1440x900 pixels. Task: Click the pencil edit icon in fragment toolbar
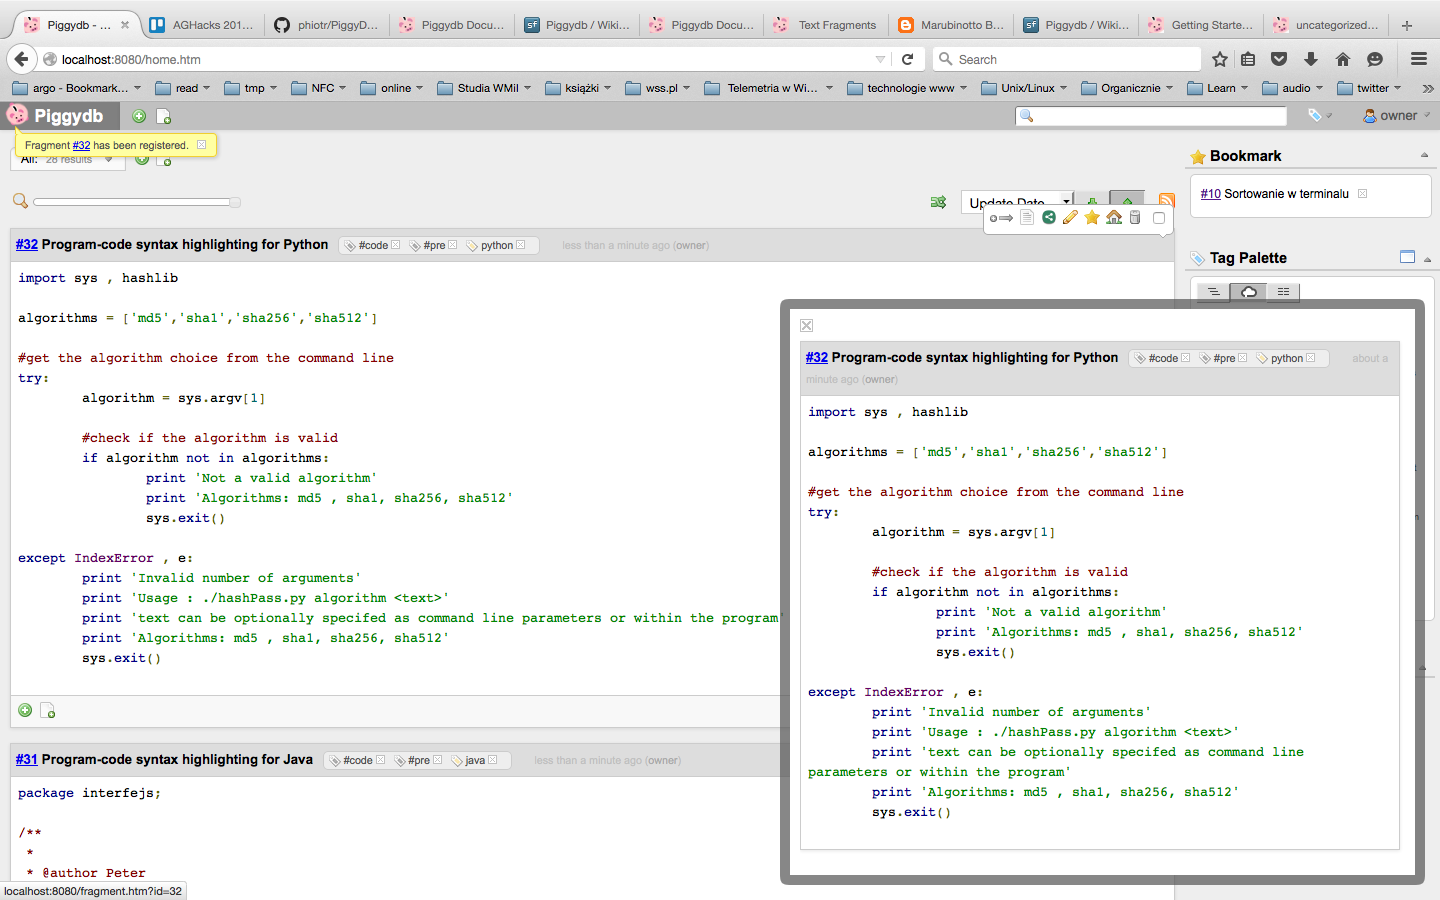tap(1070, 218)
